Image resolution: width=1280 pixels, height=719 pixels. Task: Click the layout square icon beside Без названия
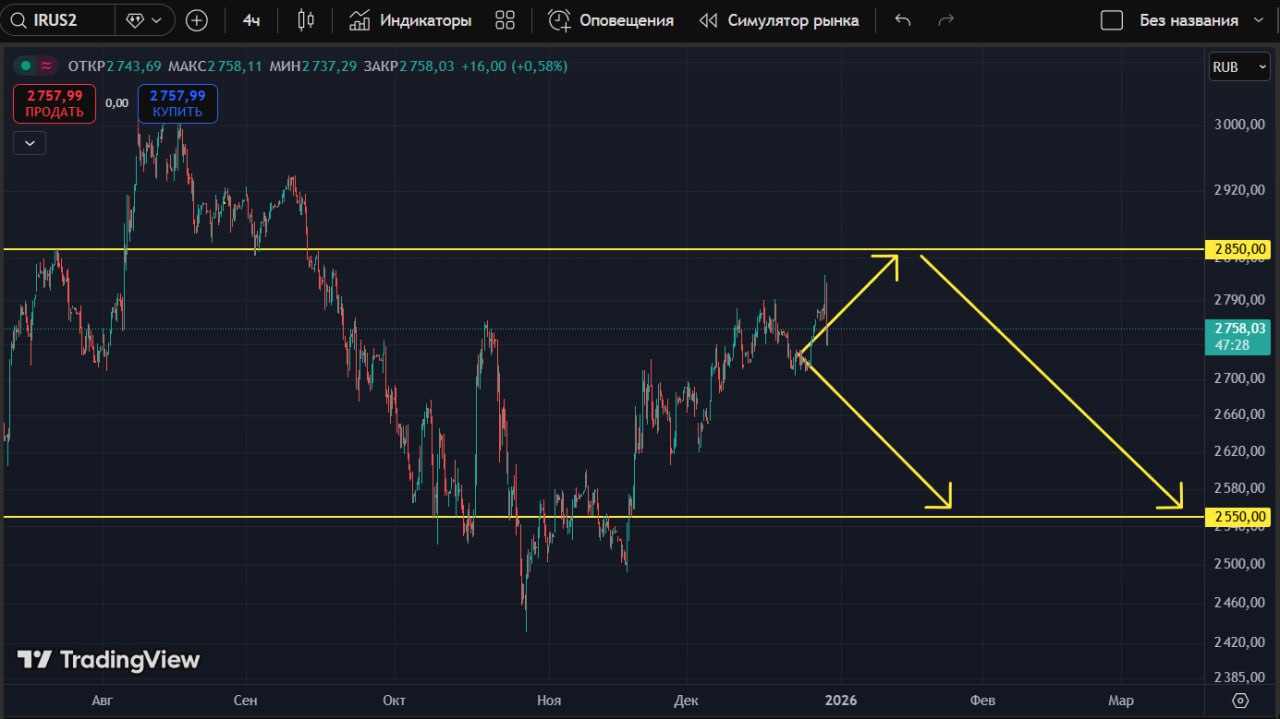(x=1111, y=20)
